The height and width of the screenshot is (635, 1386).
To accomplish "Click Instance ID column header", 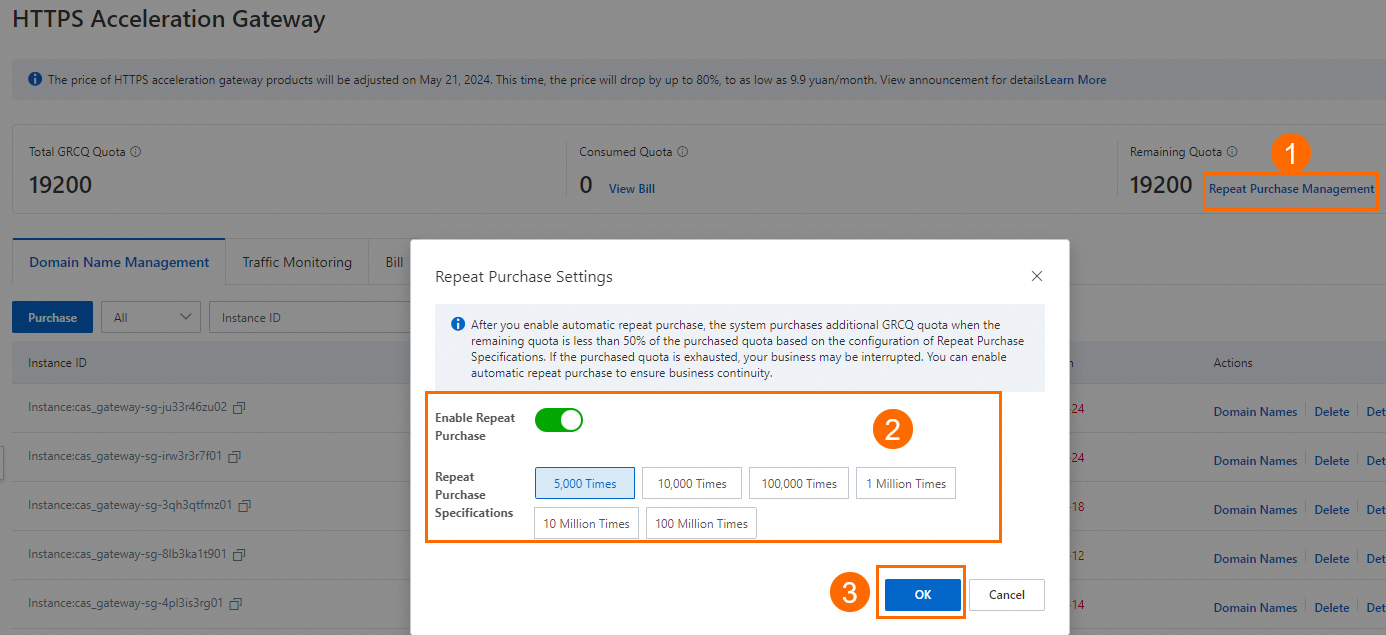I will (x=57, y=362).
